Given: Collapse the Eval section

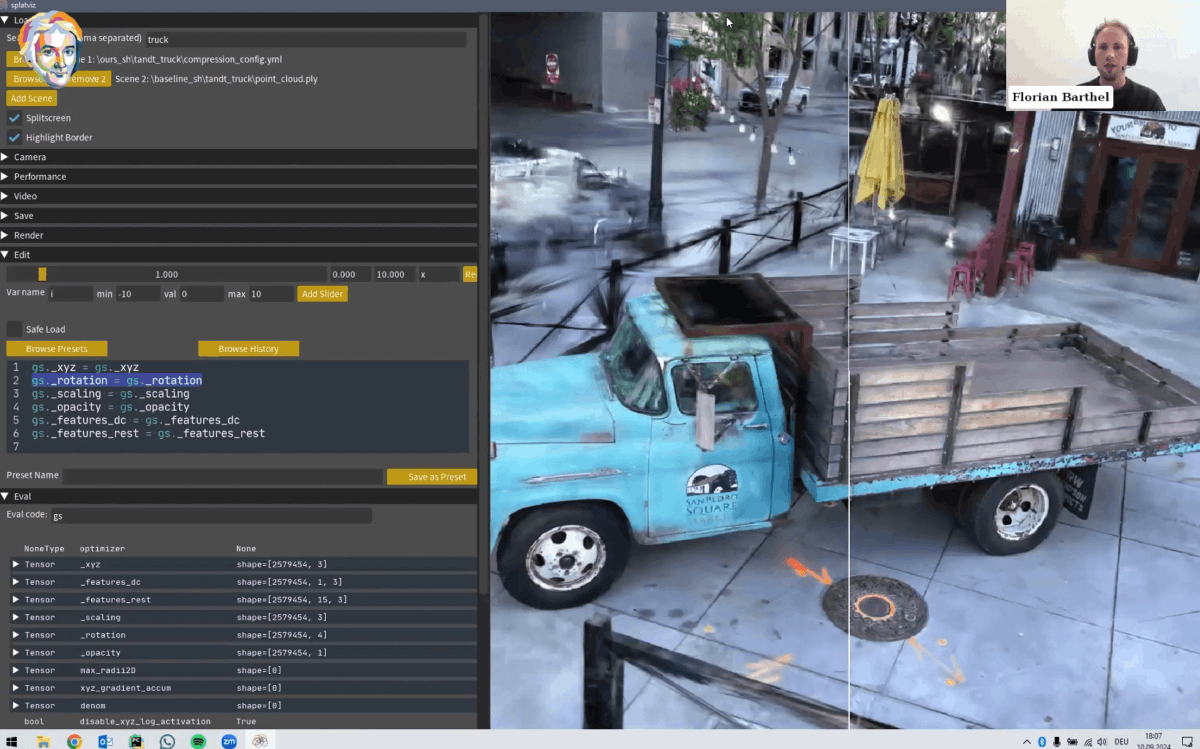Looking at the screenshot, I should tap(238, 496).
